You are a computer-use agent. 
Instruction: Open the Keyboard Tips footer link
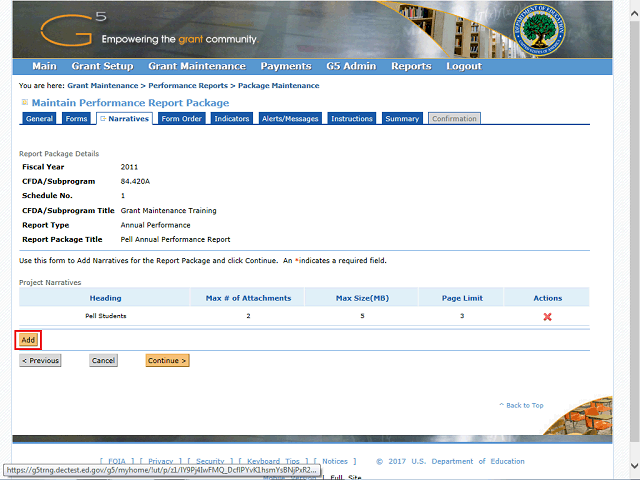(x=273, y=461)
